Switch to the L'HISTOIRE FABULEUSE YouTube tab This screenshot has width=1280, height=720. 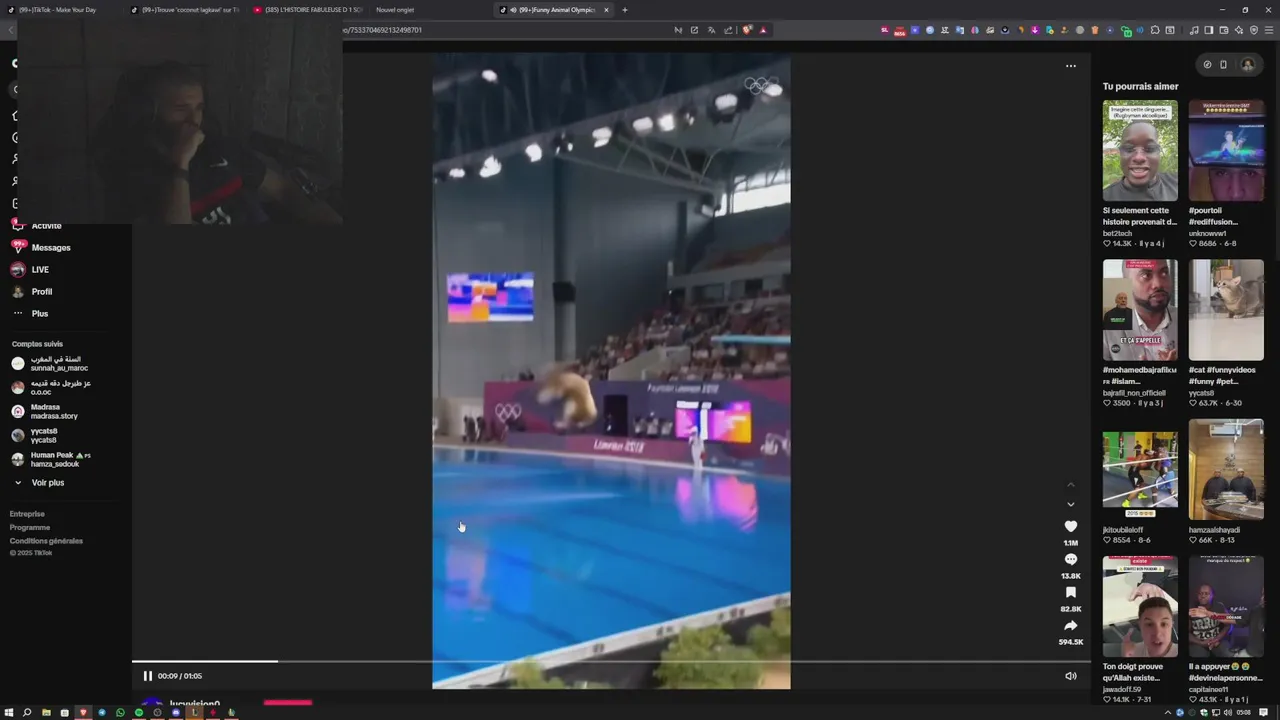[x=308, y=10]
